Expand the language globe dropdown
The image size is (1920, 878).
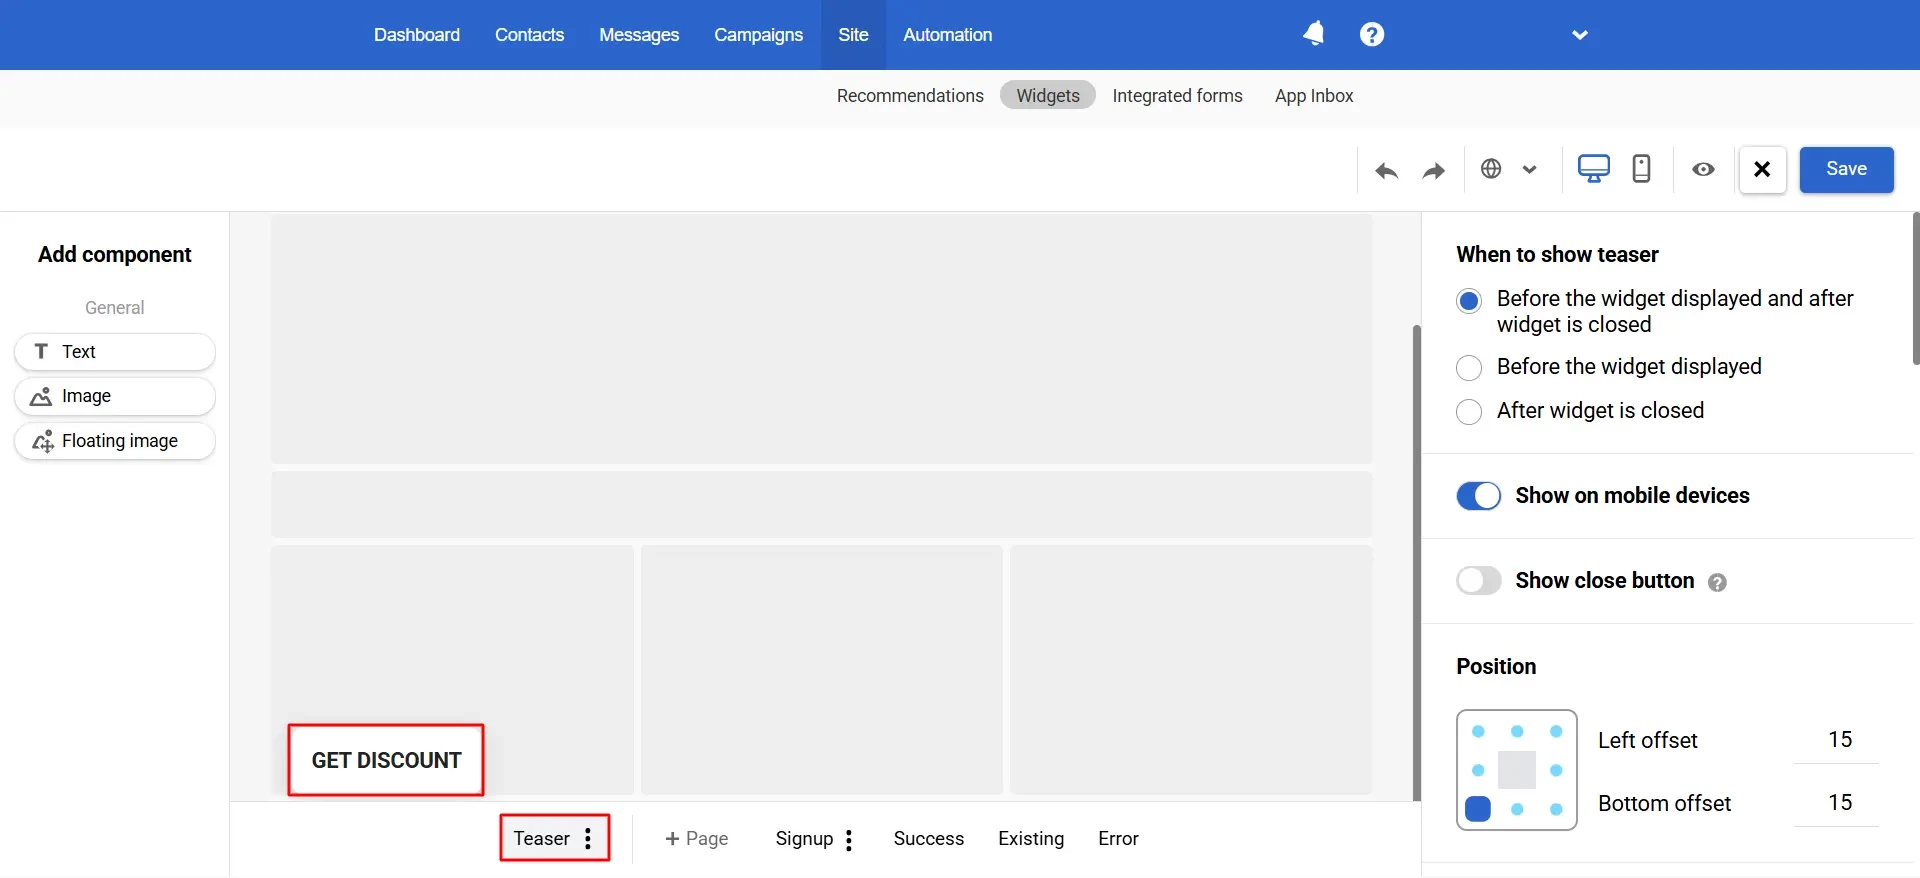tap(1508, 169)
